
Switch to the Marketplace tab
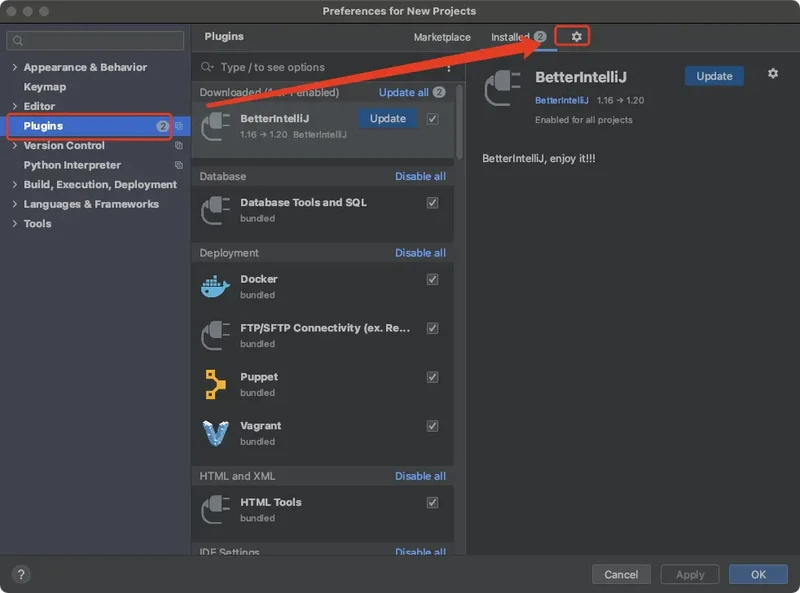(x=442, y=37)
